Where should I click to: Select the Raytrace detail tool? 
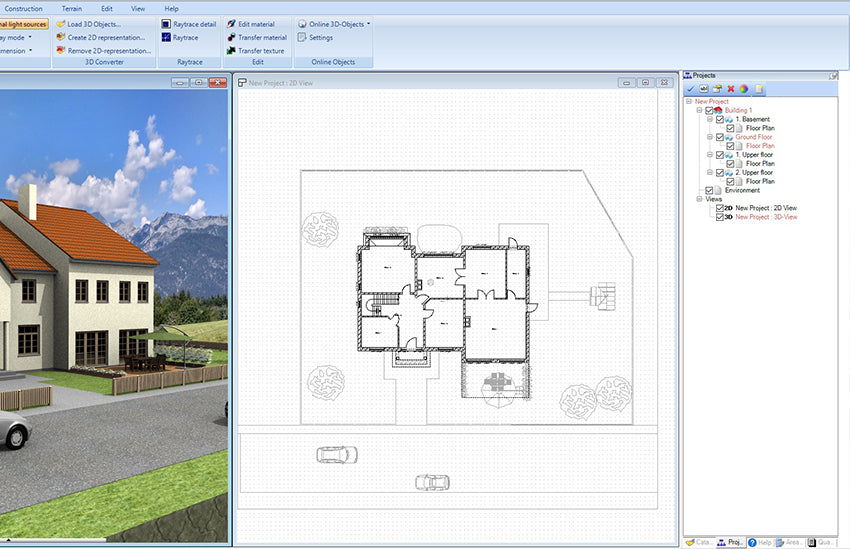coord(166,23)
